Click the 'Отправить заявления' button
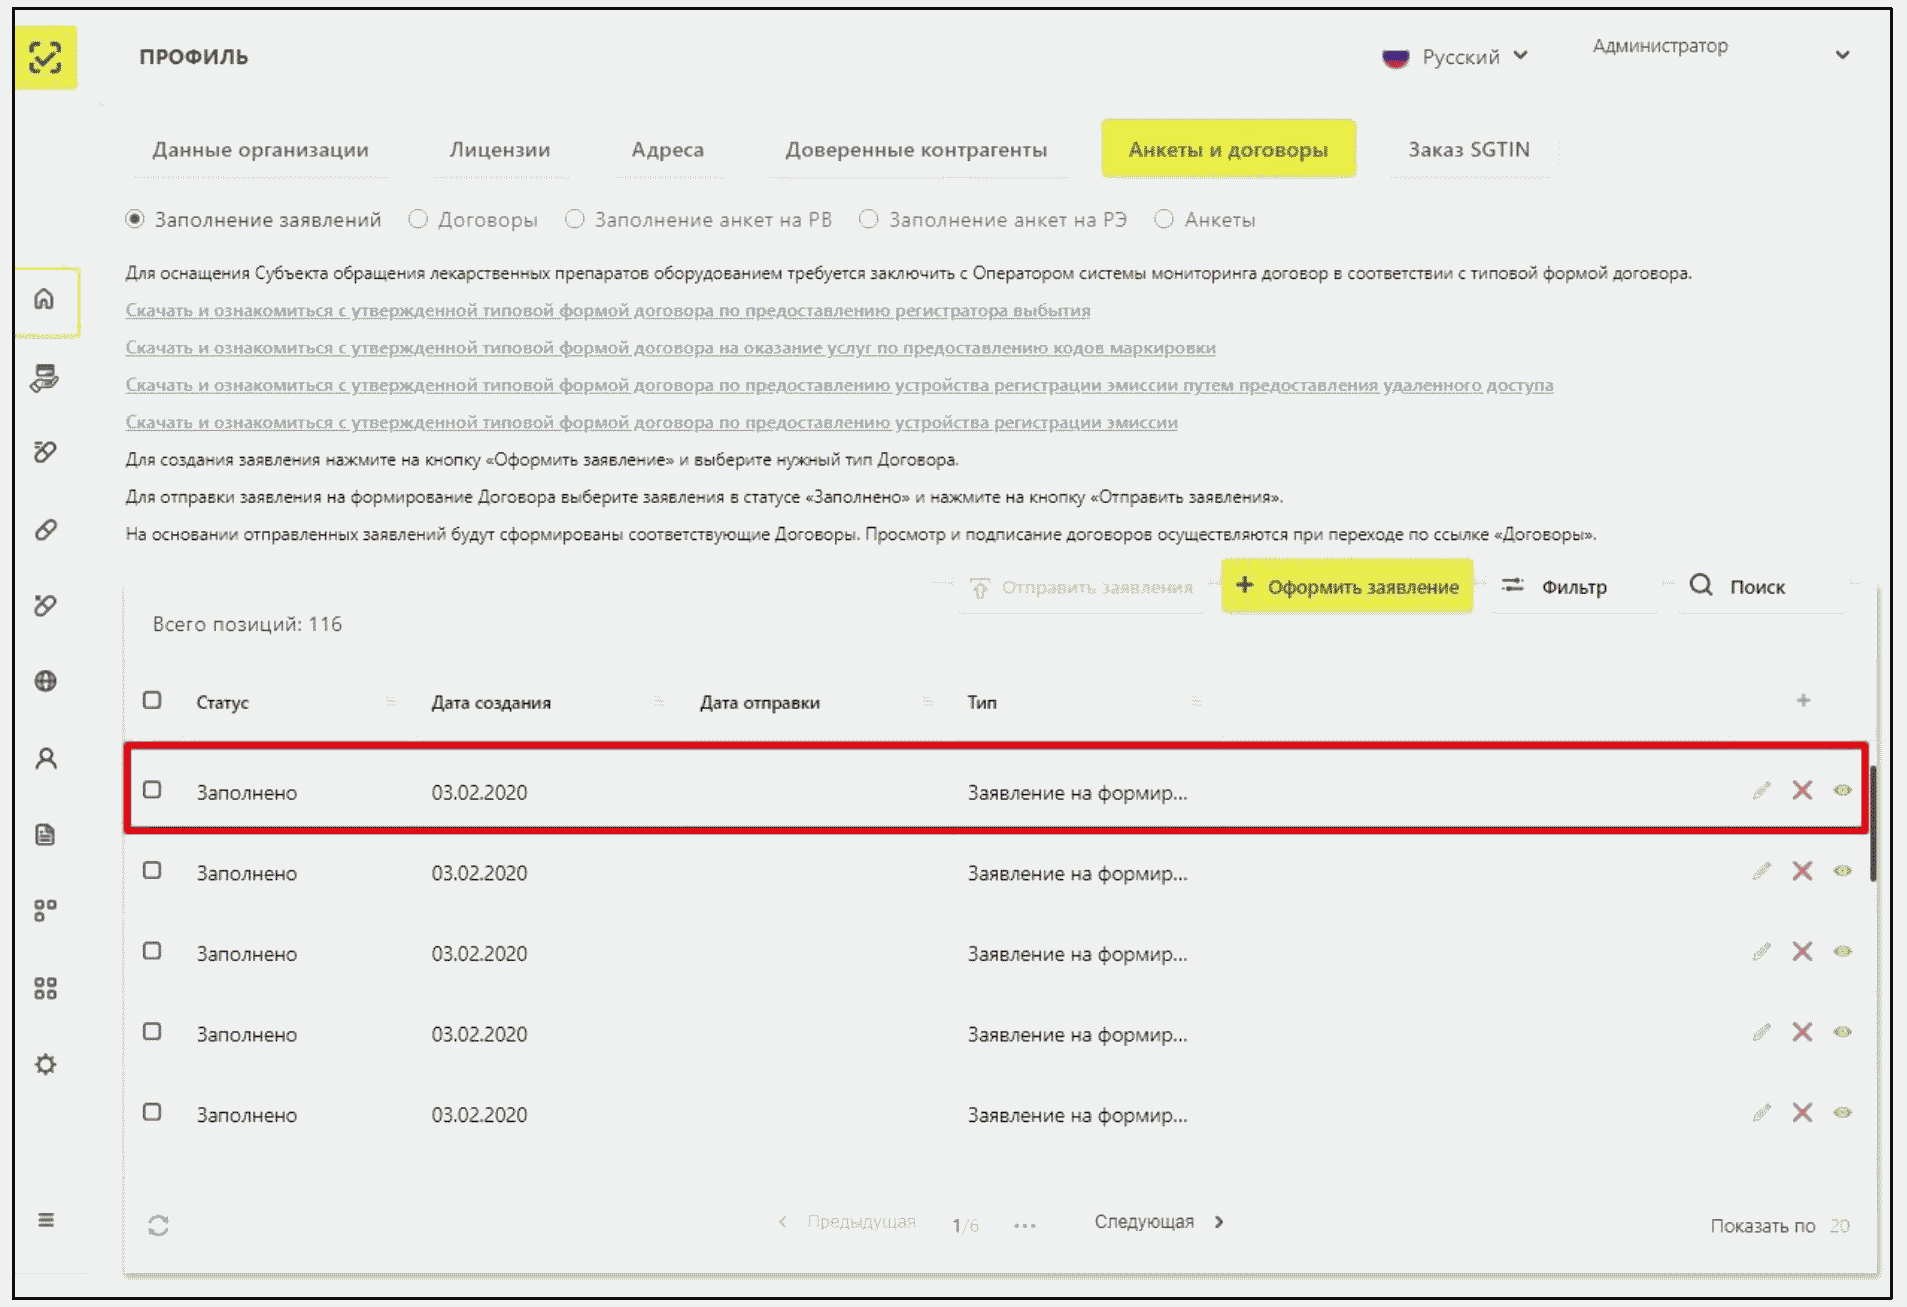The height and width of the screenshot is (1307, 1907). tap(1081, 587)
